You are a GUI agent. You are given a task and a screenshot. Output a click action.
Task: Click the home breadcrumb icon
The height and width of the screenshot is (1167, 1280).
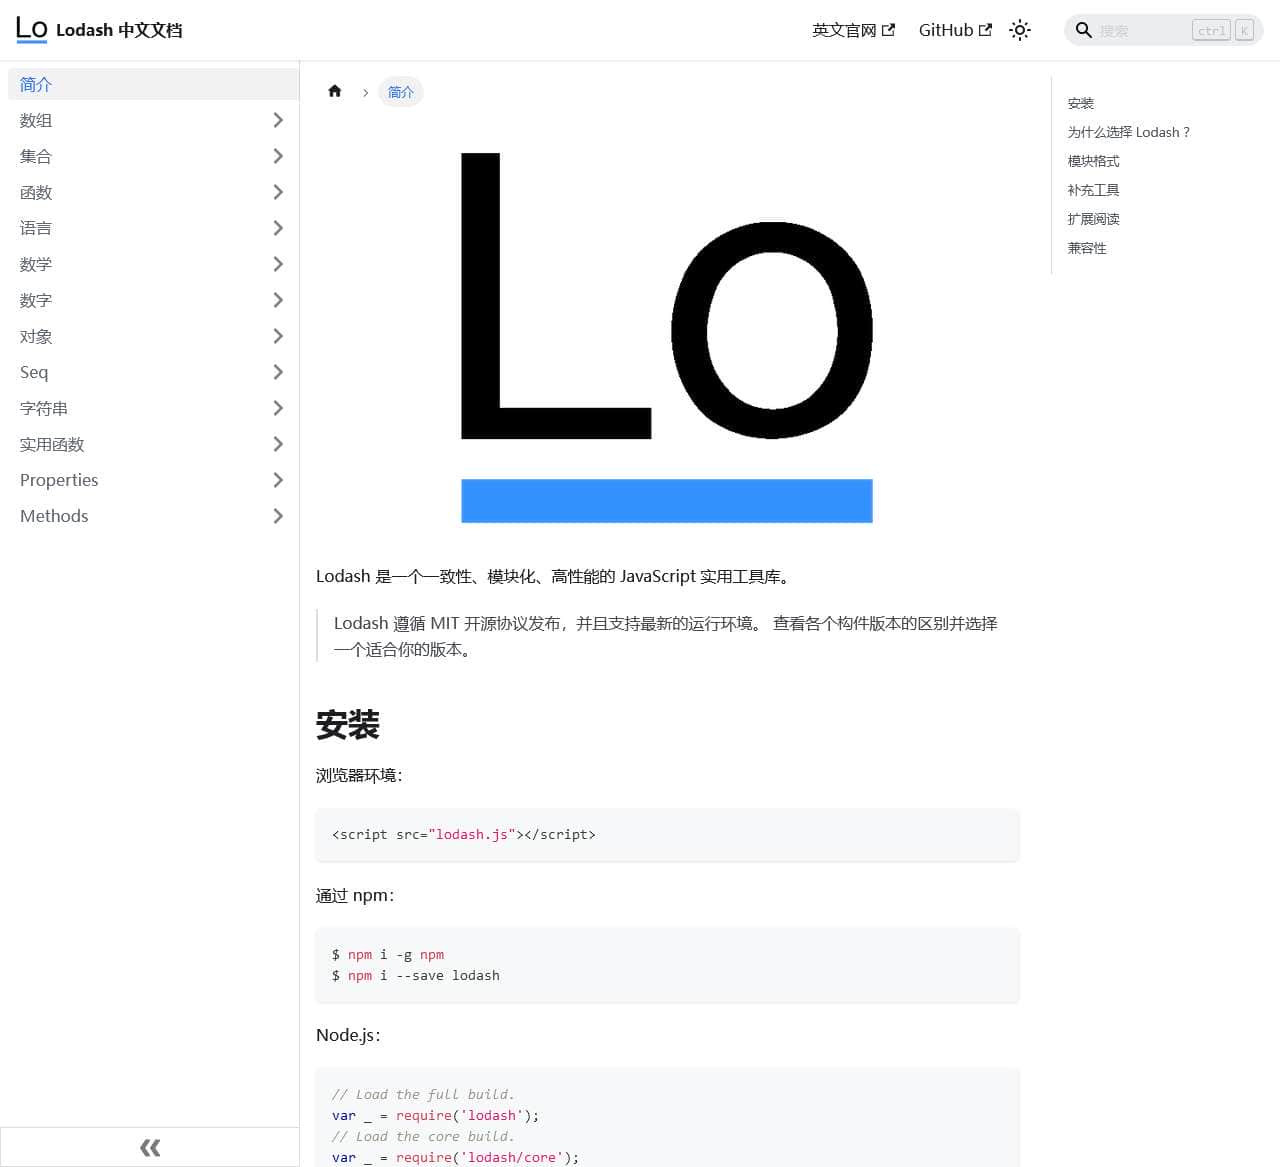coord(335,92)
